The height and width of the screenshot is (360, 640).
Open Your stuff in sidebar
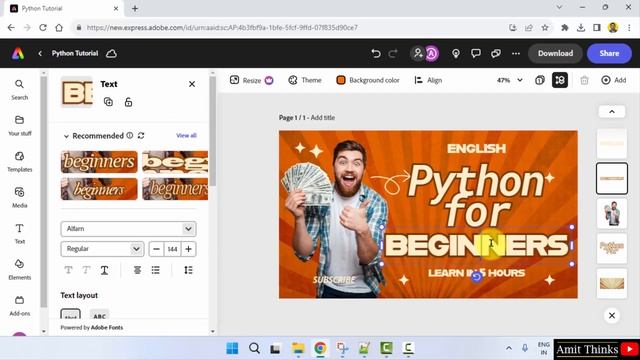click(19, 126)
